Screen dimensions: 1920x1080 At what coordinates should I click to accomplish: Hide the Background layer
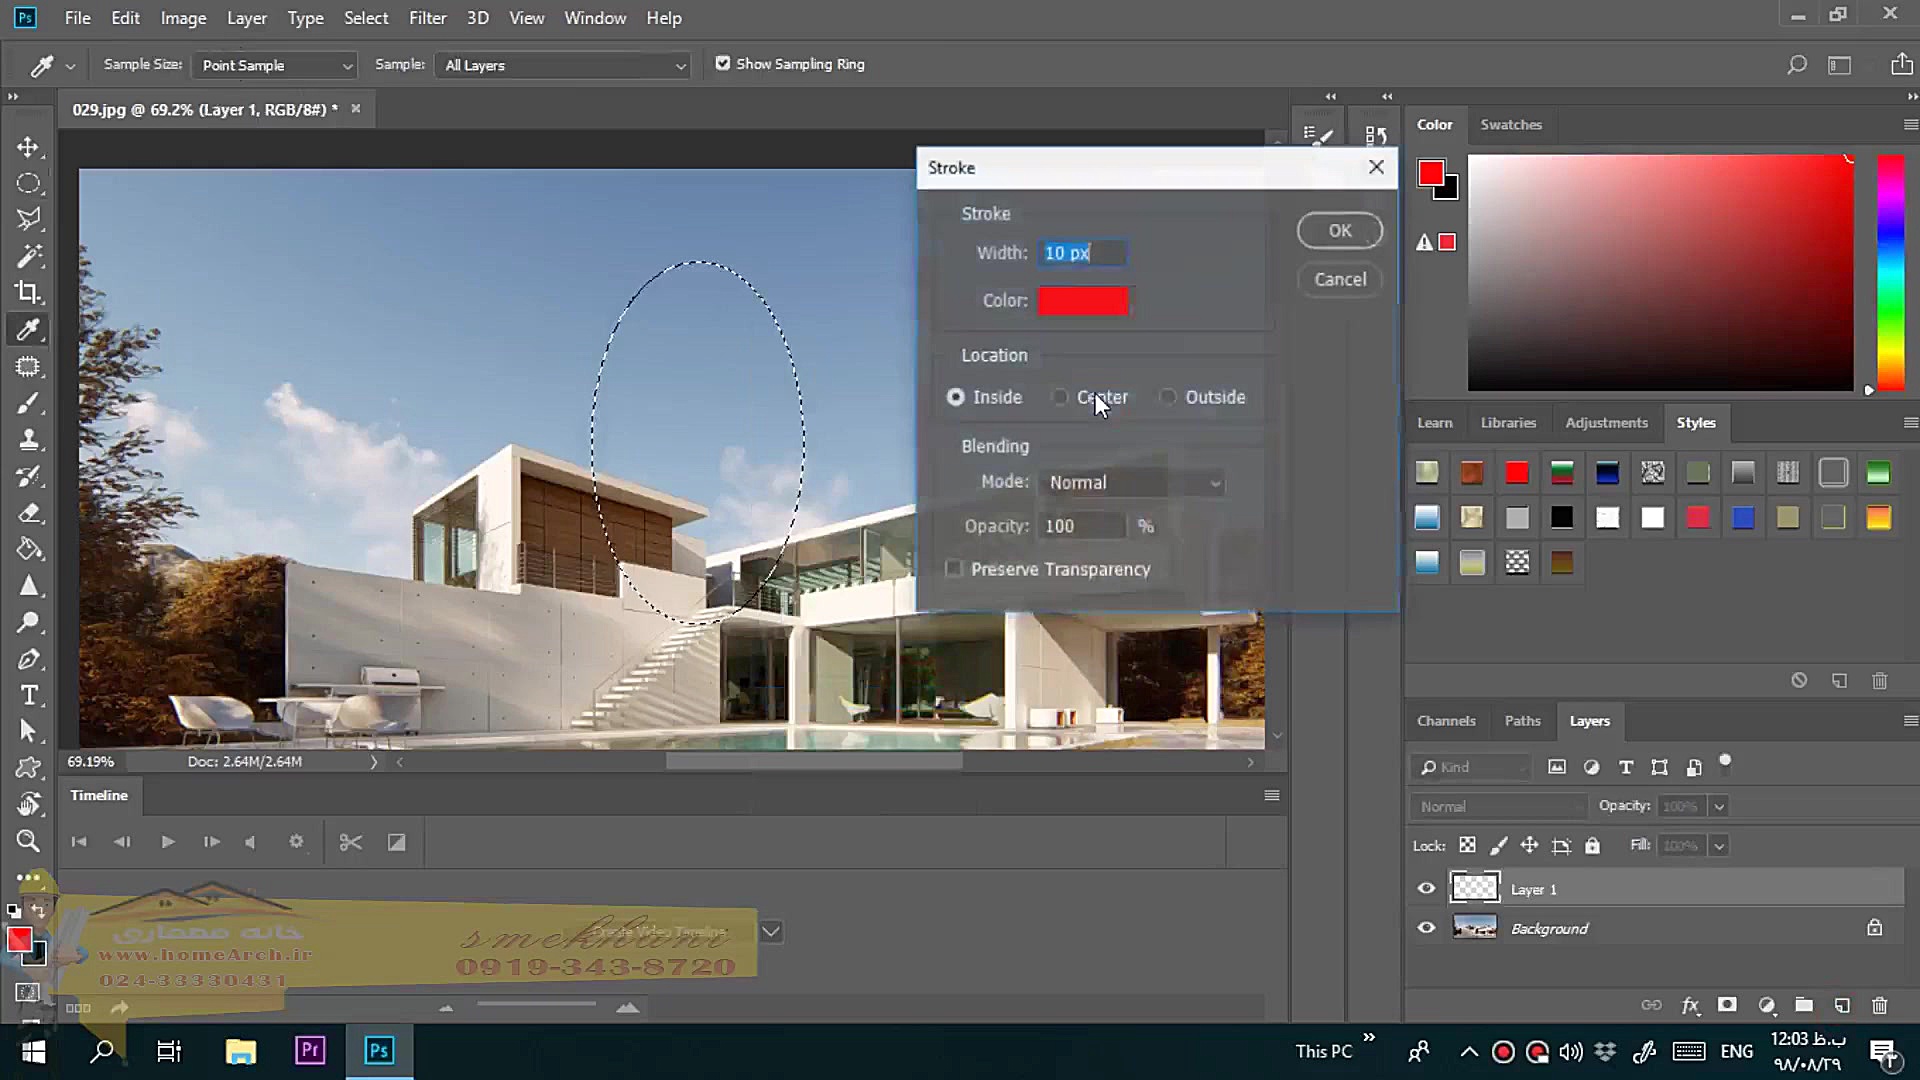click(x=1426, y=928)
